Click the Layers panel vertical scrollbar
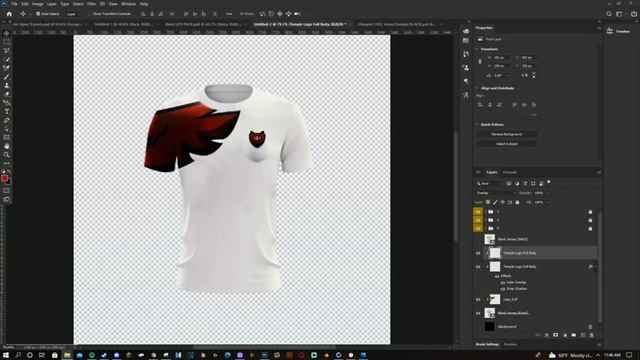Viewport: 640px width, 360px height. click(600, 267)
